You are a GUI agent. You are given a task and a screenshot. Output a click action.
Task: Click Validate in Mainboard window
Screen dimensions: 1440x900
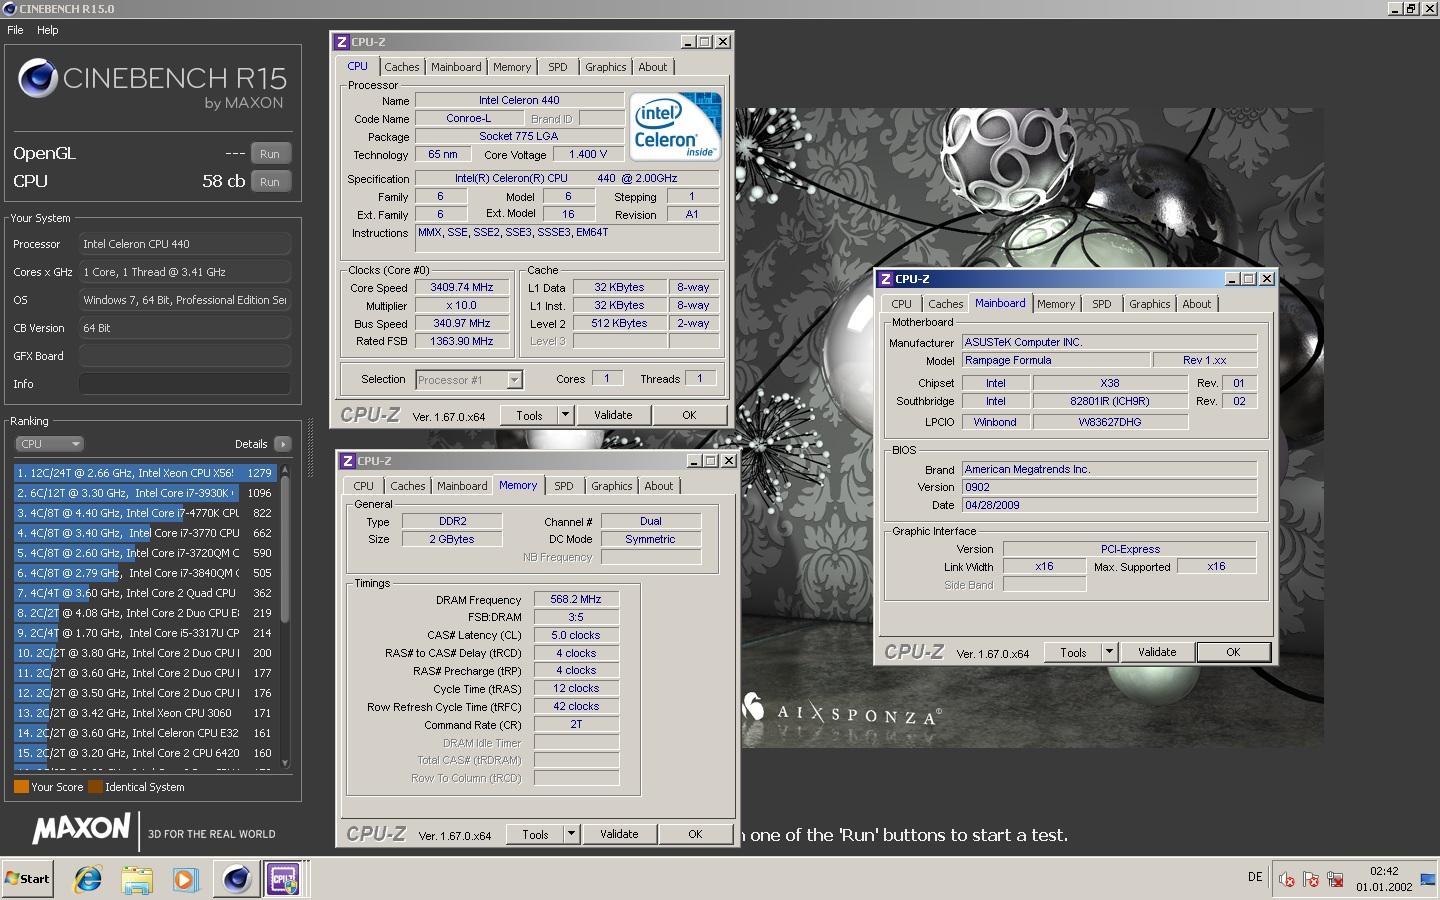1157,653
